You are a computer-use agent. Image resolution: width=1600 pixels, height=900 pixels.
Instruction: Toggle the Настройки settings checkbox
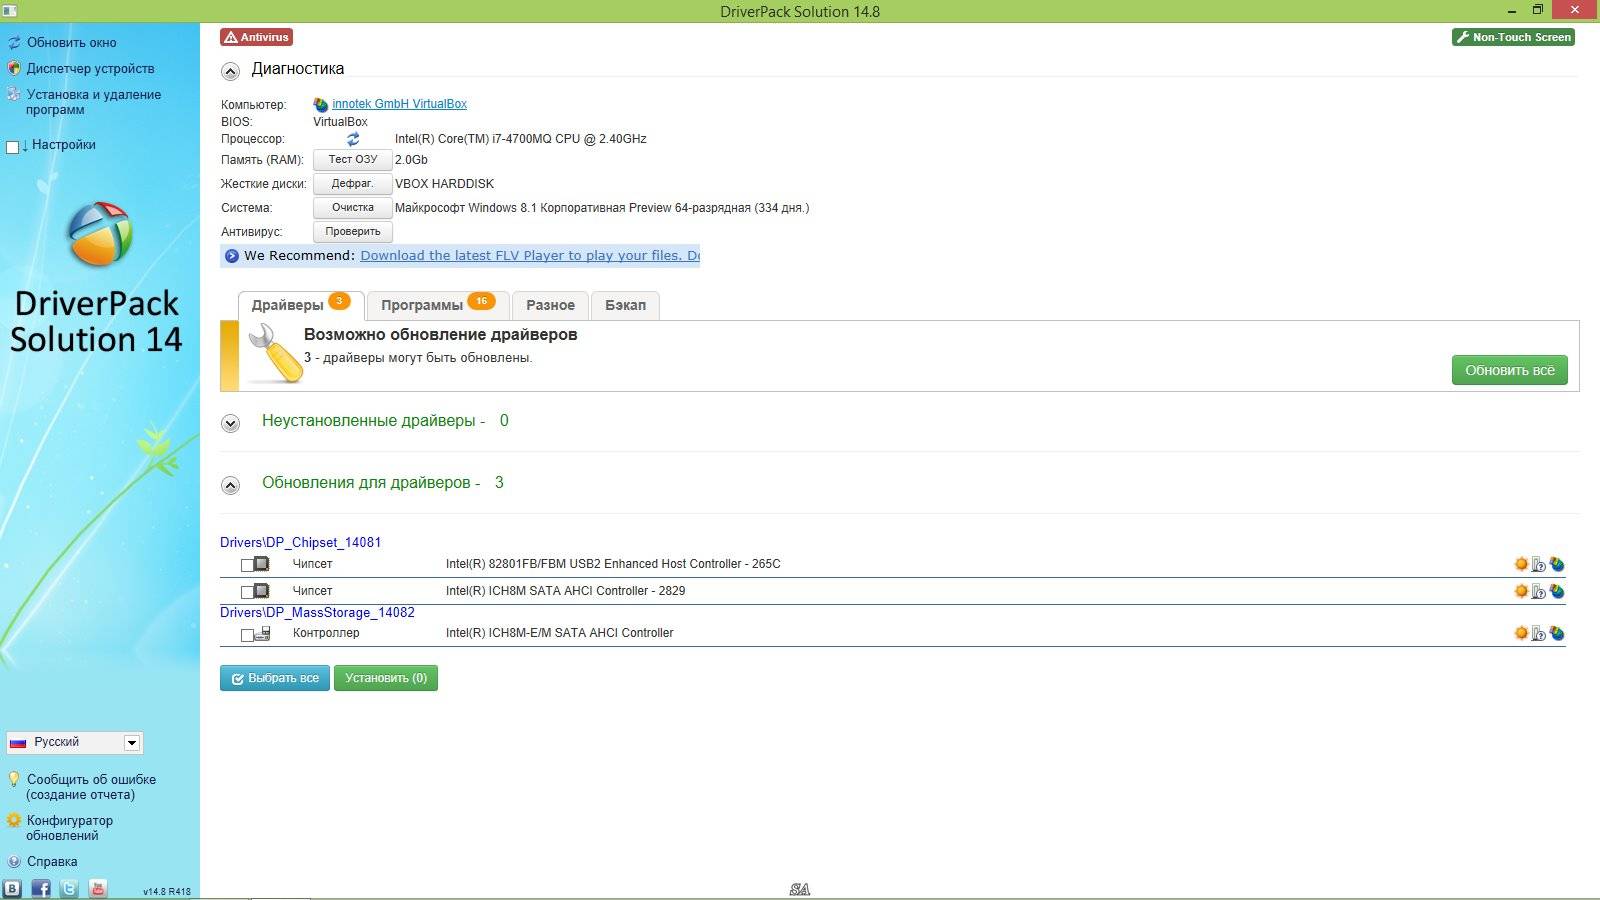click(13, 147)
